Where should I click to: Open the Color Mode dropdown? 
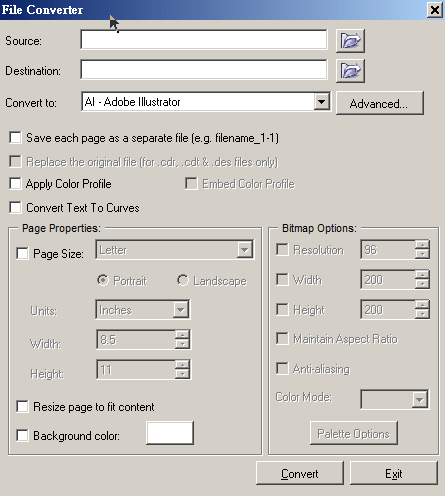click(x=419, y=399)
